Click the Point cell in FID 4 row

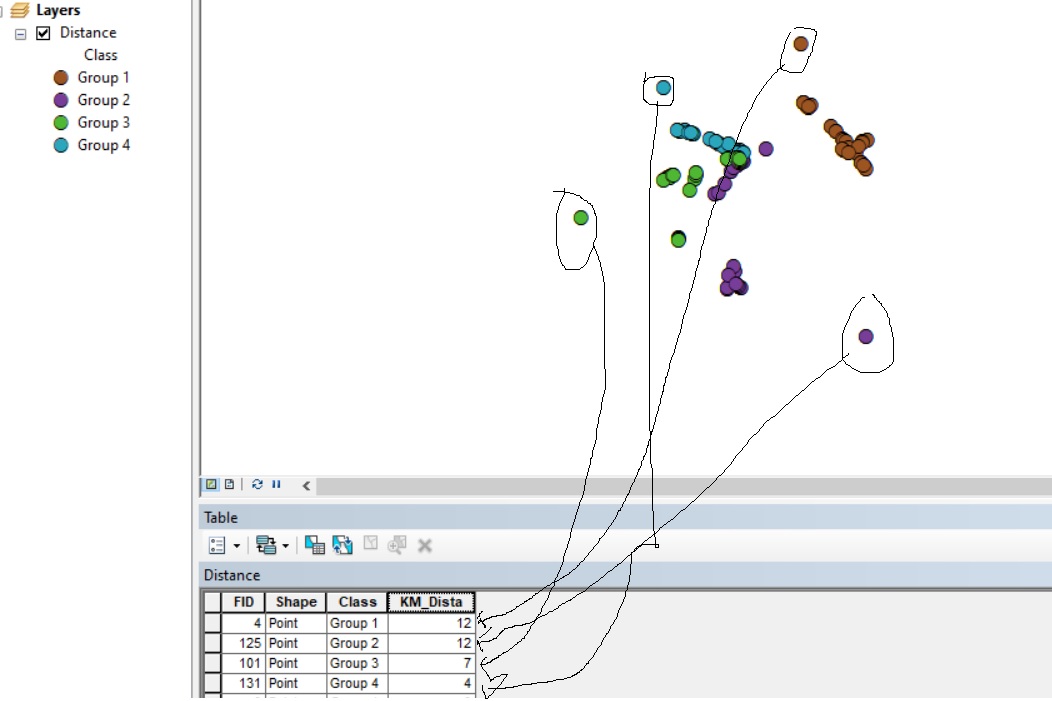point(296,623)
